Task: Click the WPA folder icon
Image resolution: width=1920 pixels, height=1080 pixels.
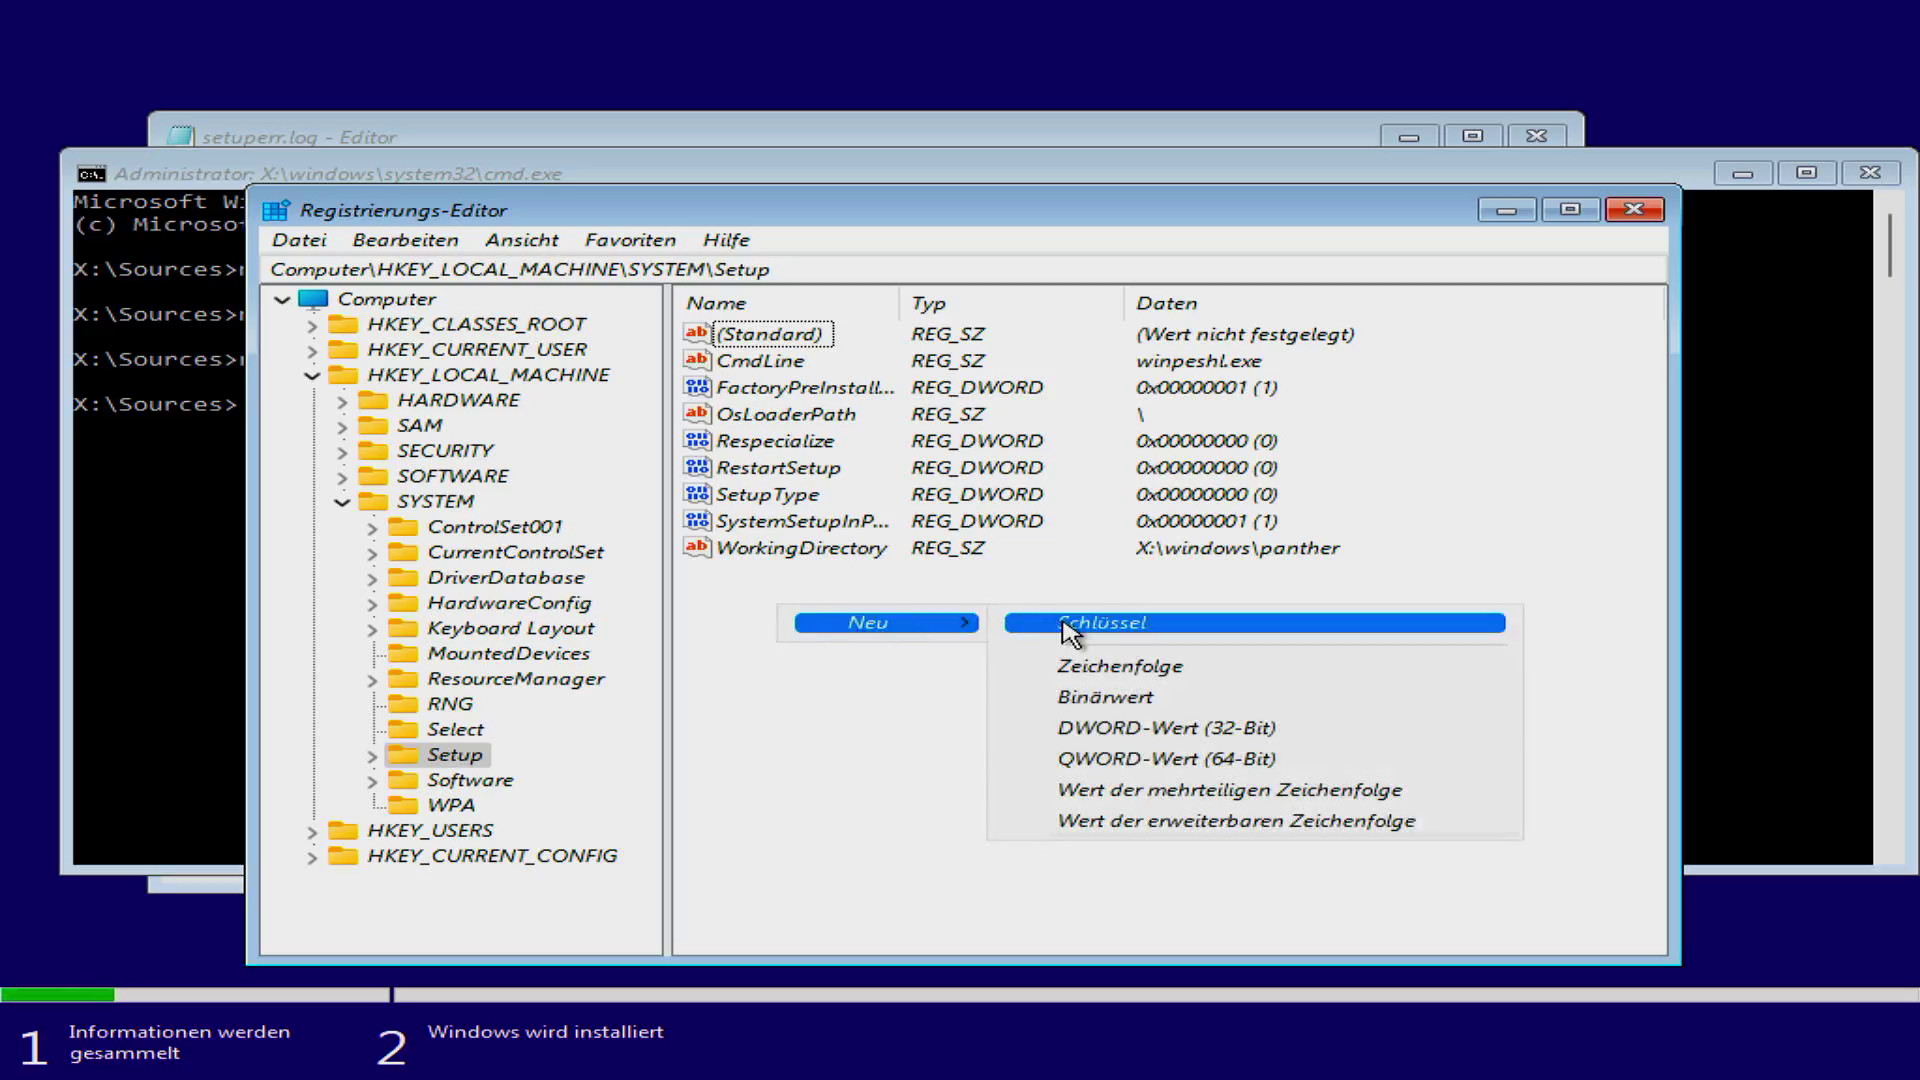Action: click(x=403, y=805)
